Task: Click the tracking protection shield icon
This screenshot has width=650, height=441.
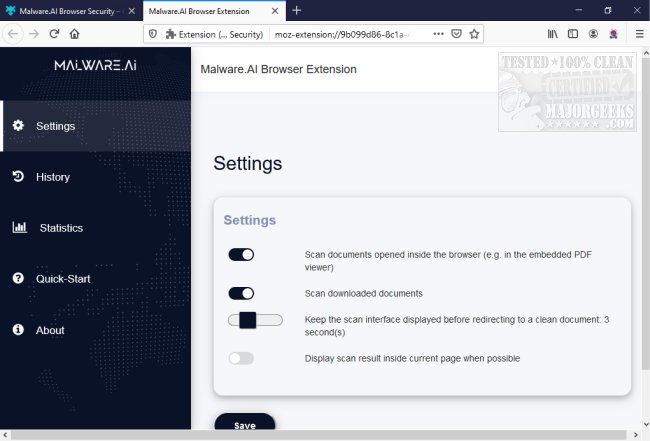Action: coord(153,34)
